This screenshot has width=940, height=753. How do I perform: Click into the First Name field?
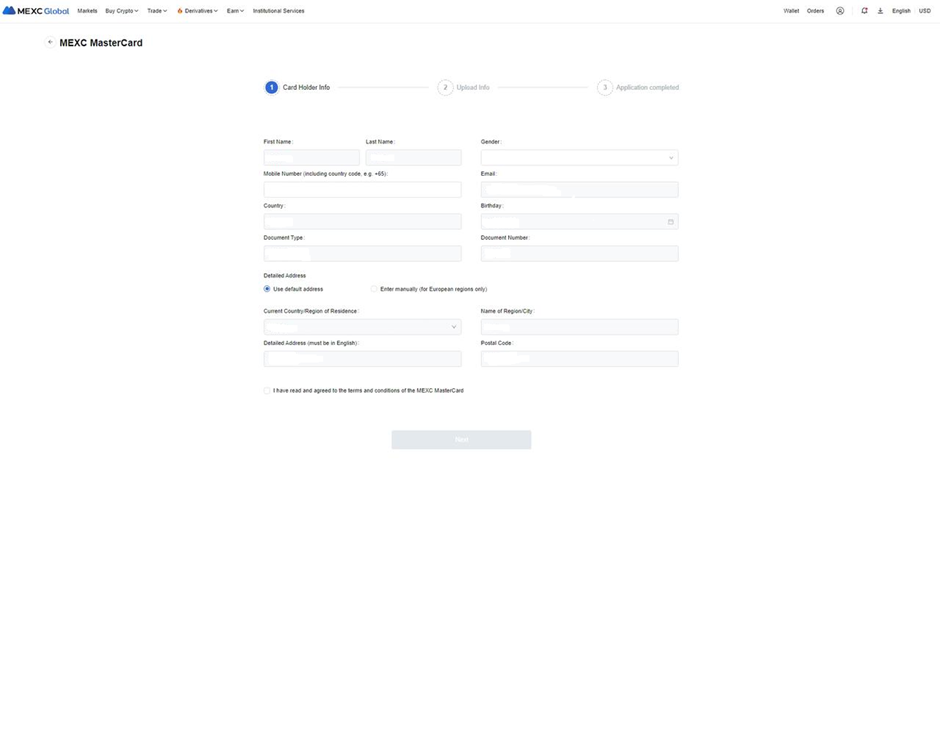coord(311,158)
